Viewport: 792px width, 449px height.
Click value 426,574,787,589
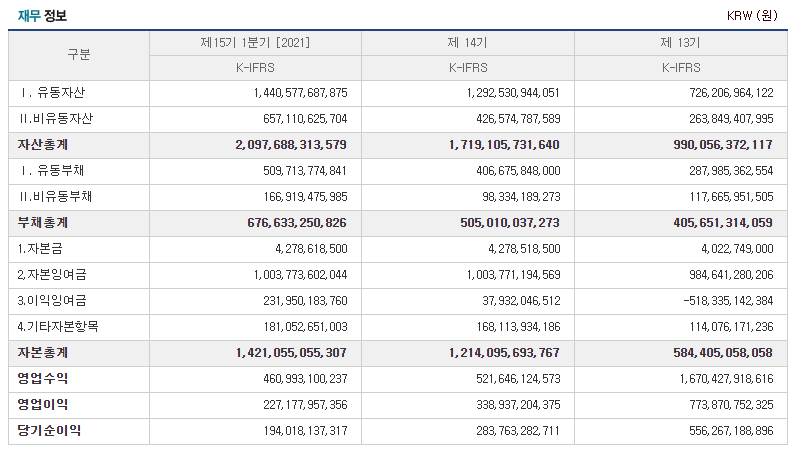point(518,119)
